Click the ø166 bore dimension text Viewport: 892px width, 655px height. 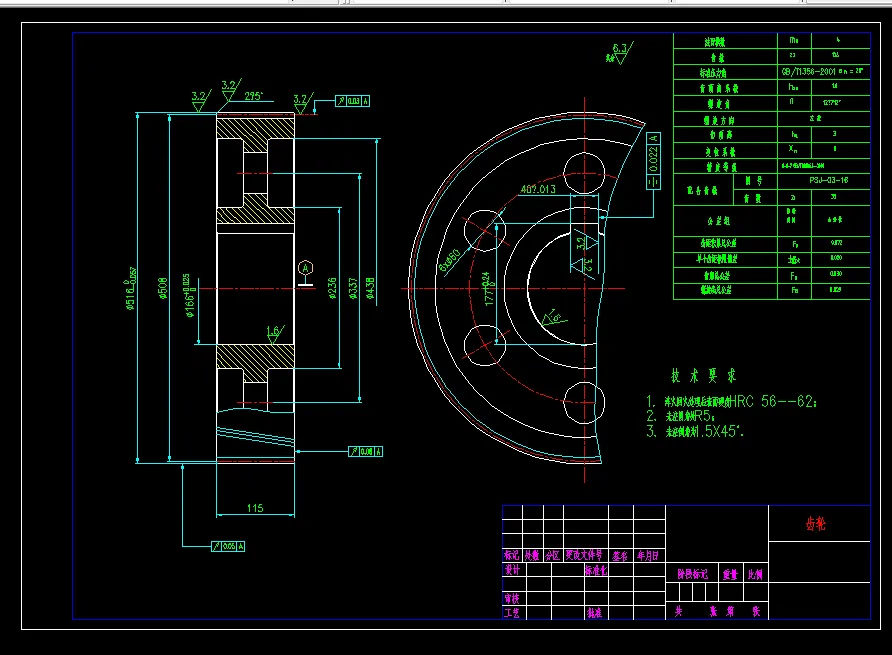[189, 295]
